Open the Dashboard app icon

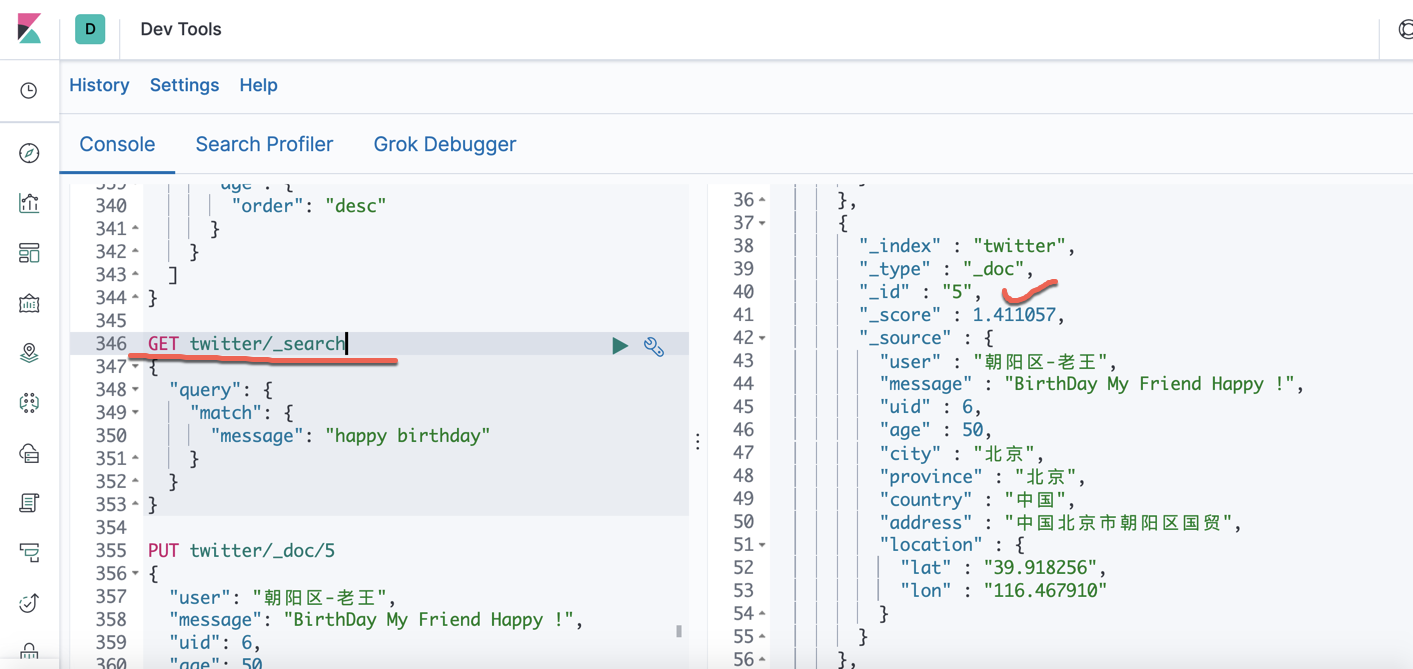[28, 252]
